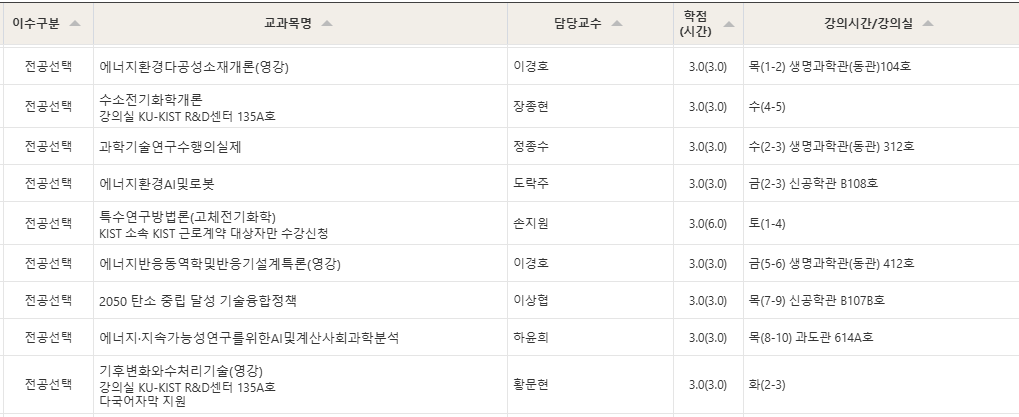The image size is (1019, 417).
Task: Sort using the 담당교수 arrow icon
Action: (616, 24)
